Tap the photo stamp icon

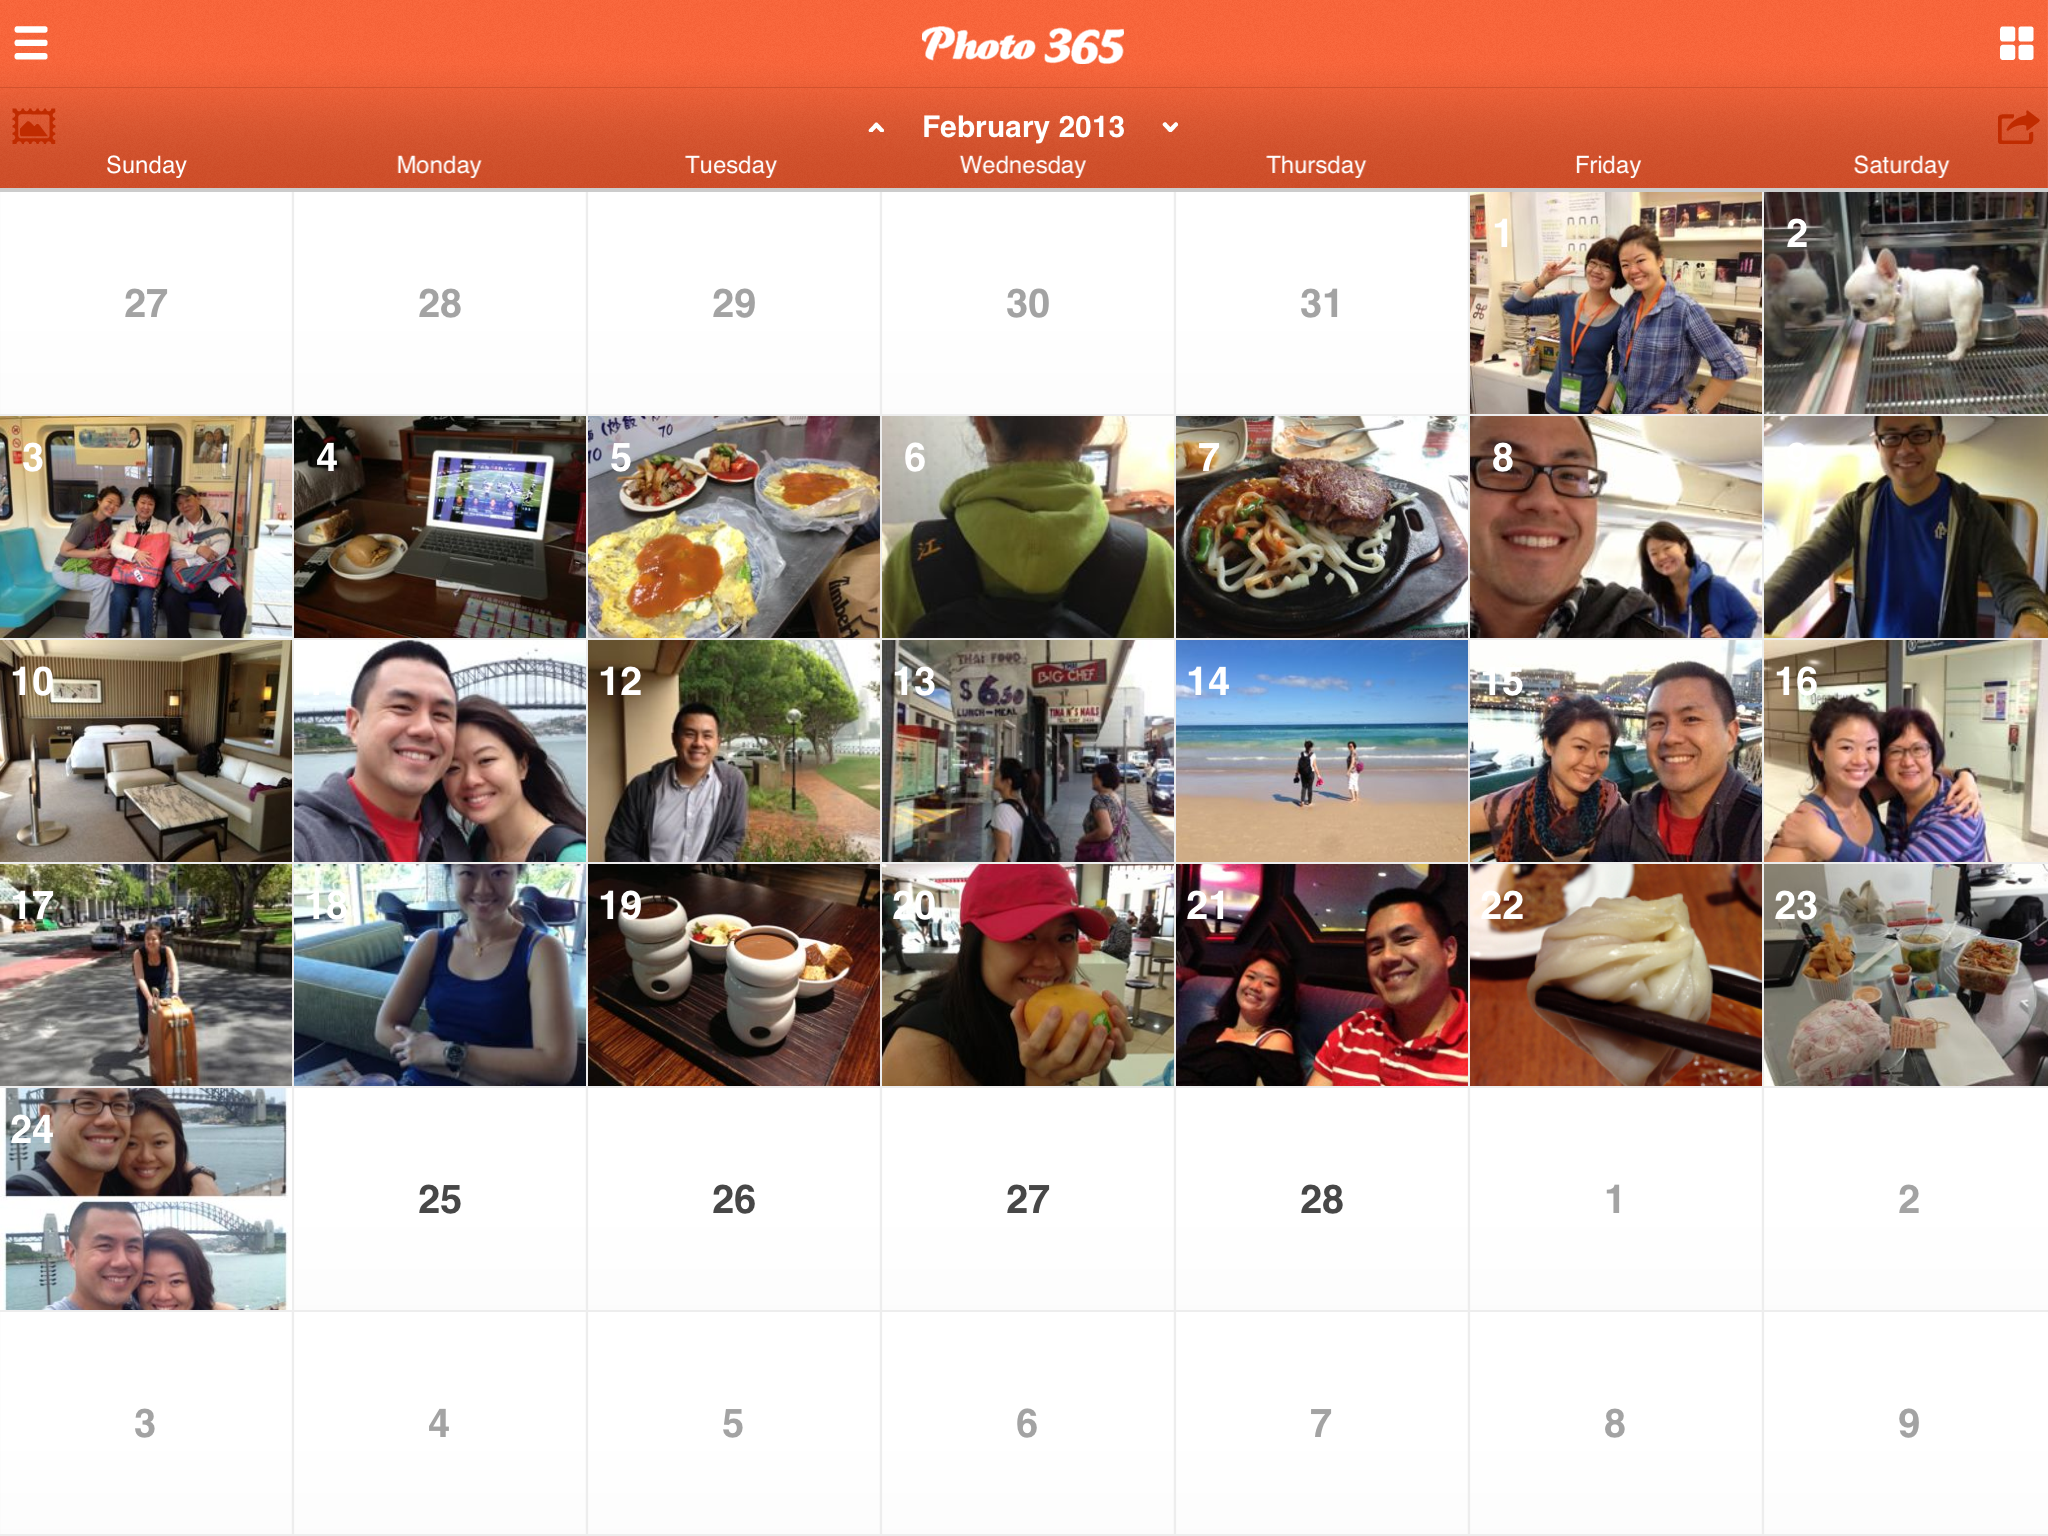pyautogui.click(x=34, y=127)
